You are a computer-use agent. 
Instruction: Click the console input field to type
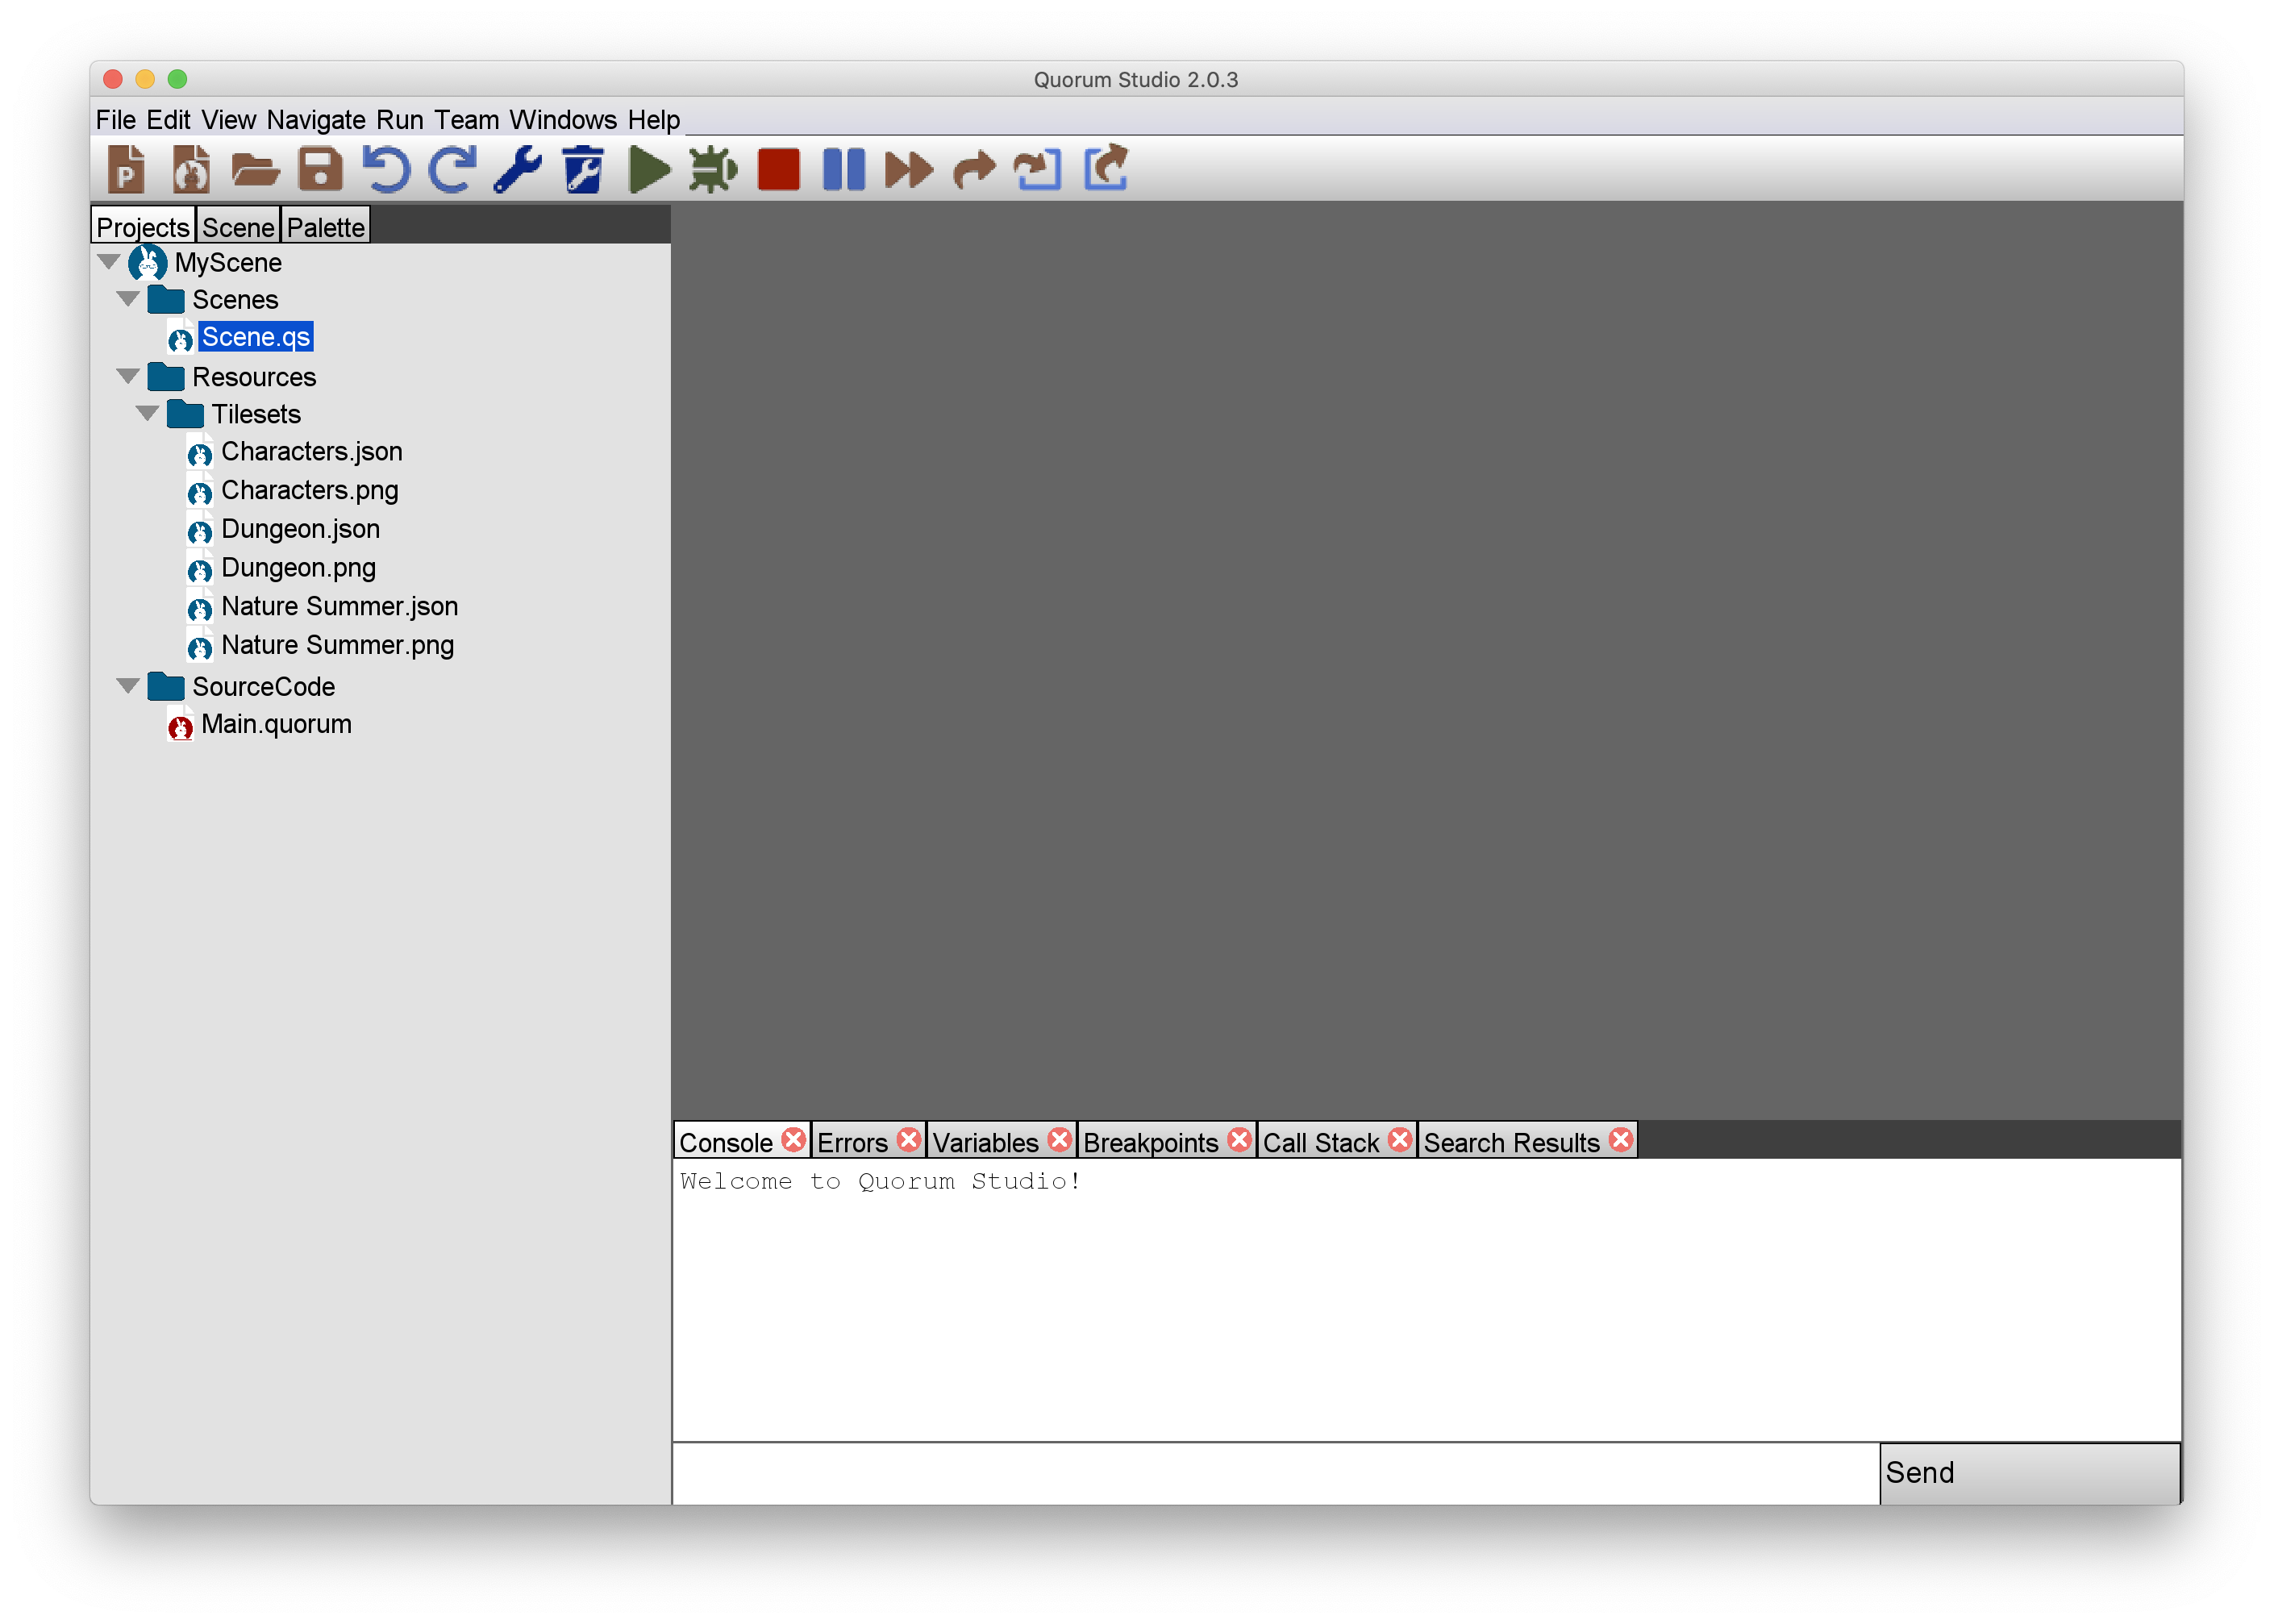point(1276,1473)
